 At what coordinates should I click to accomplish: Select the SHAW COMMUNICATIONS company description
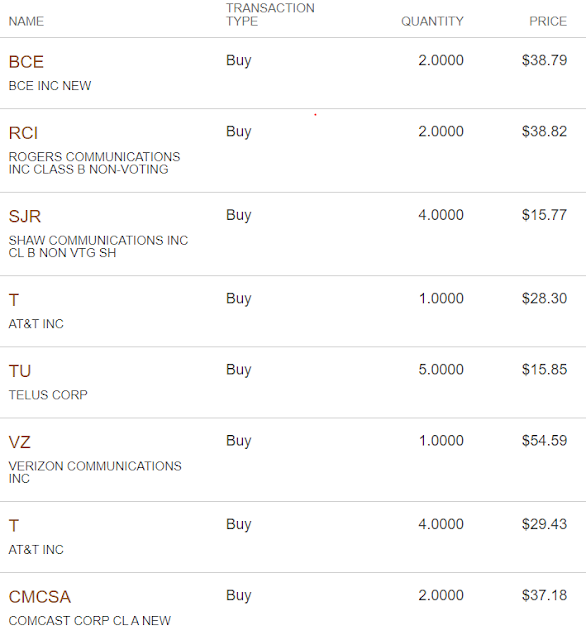[x=98, y=247]
